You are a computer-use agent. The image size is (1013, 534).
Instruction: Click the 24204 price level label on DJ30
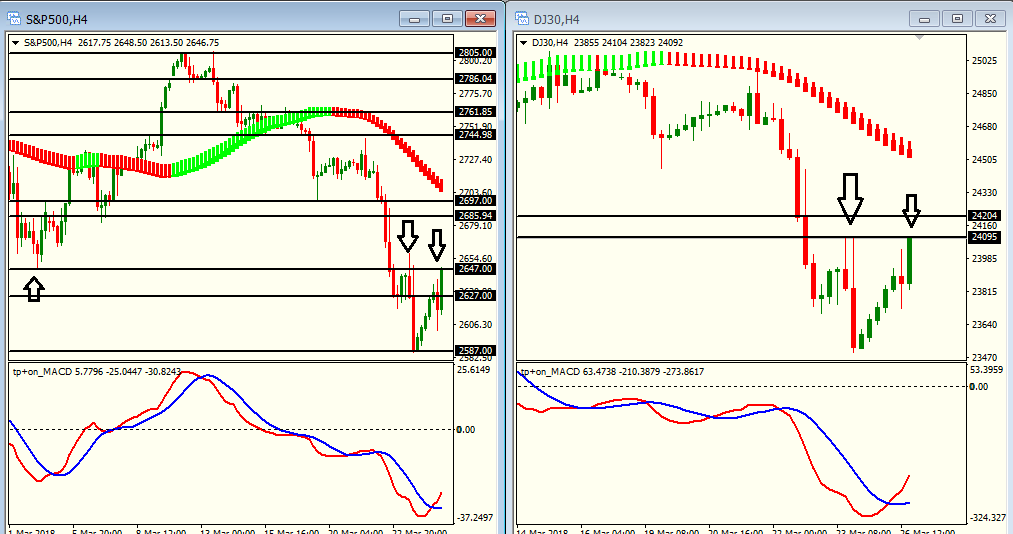coord(985,216)
